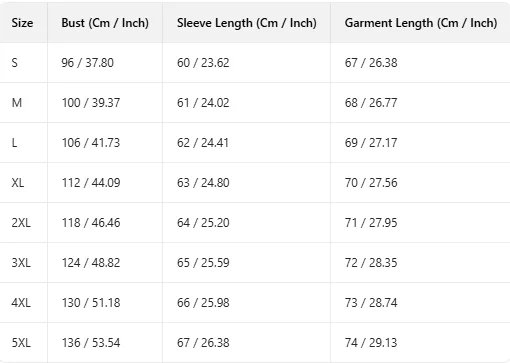The height and width of the screenshot is (363, 510).
Task: Click the 4XL size cell
Action: [21, 303]
